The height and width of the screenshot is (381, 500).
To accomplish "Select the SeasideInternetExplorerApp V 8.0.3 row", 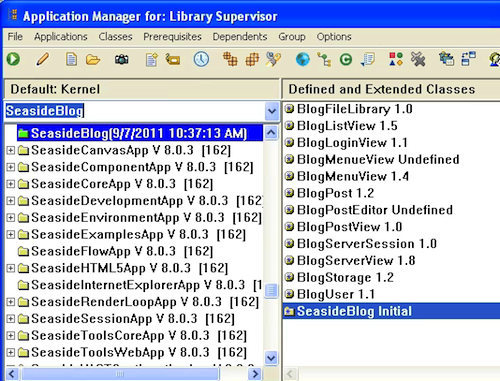I will 140,285.
